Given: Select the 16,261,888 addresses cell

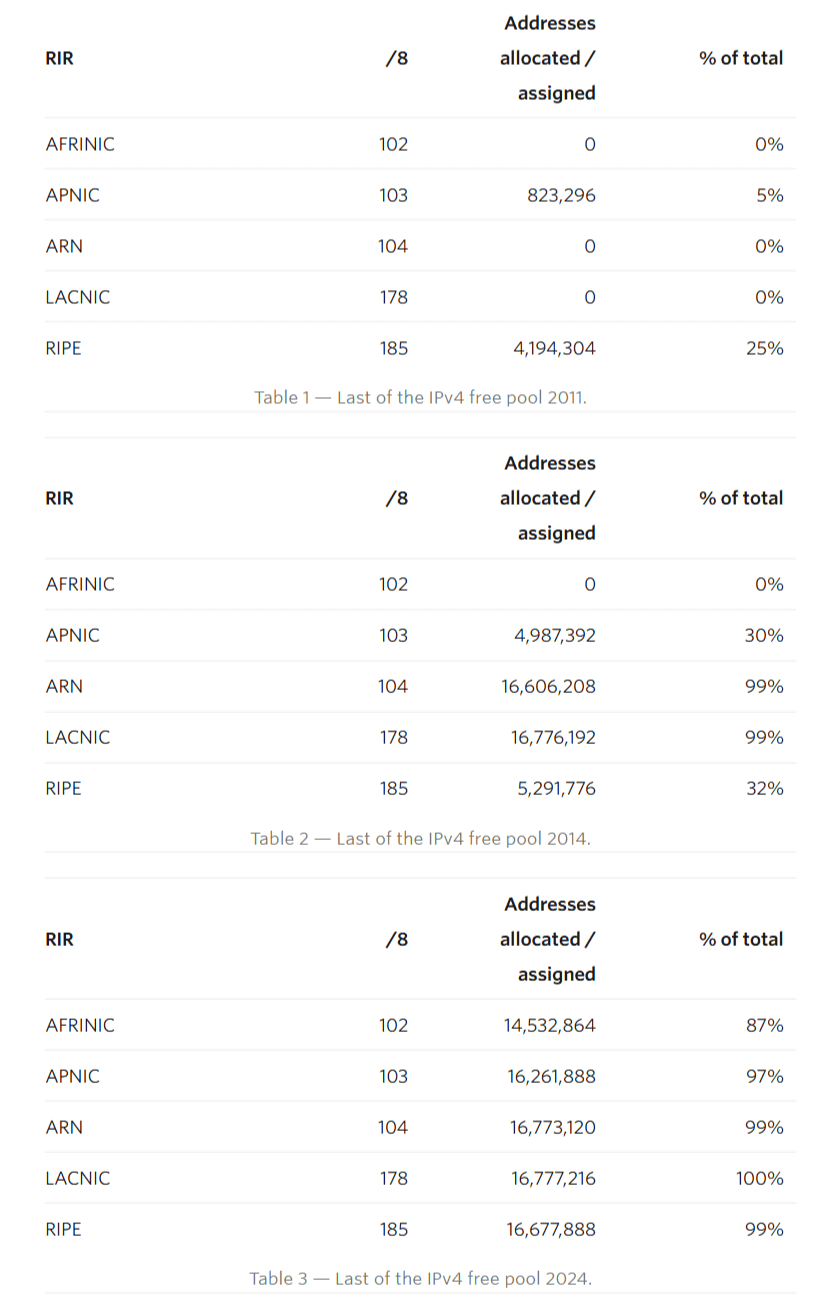Looking at the screenshot, I should point(551,1076).
